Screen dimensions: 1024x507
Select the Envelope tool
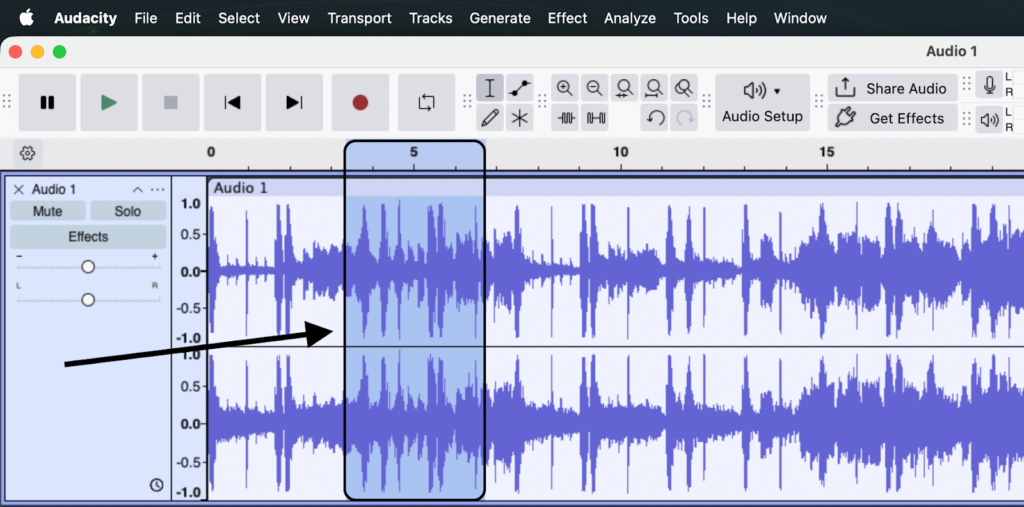pyautogui.click(x=519, y=88)
